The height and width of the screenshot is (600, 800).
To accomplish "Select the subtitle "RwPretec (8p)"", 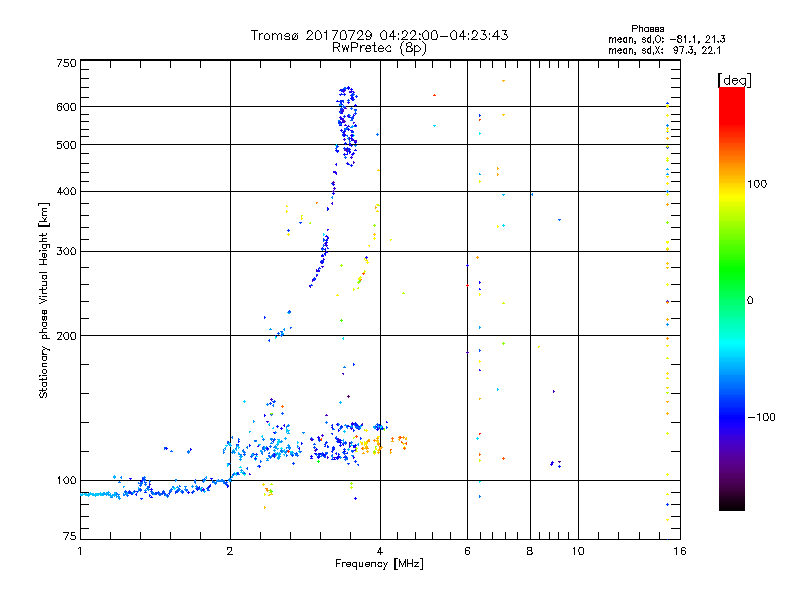I will coord(379,48).
